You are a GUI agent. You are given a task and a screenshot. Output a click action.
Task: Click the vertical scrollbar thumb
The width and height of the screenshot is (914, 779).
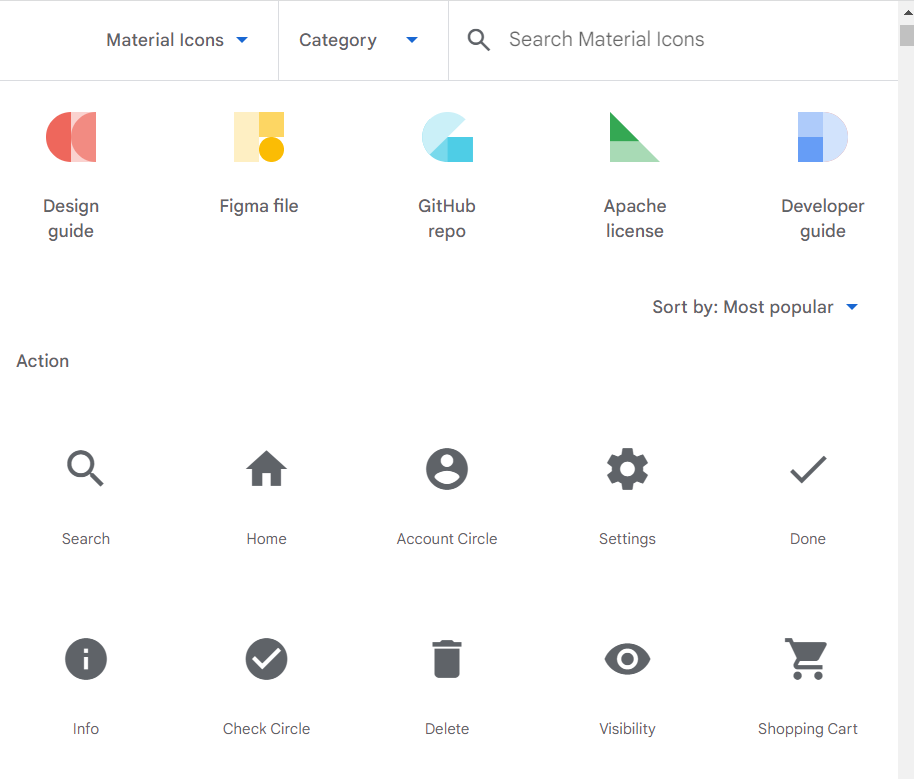[906, 35]
